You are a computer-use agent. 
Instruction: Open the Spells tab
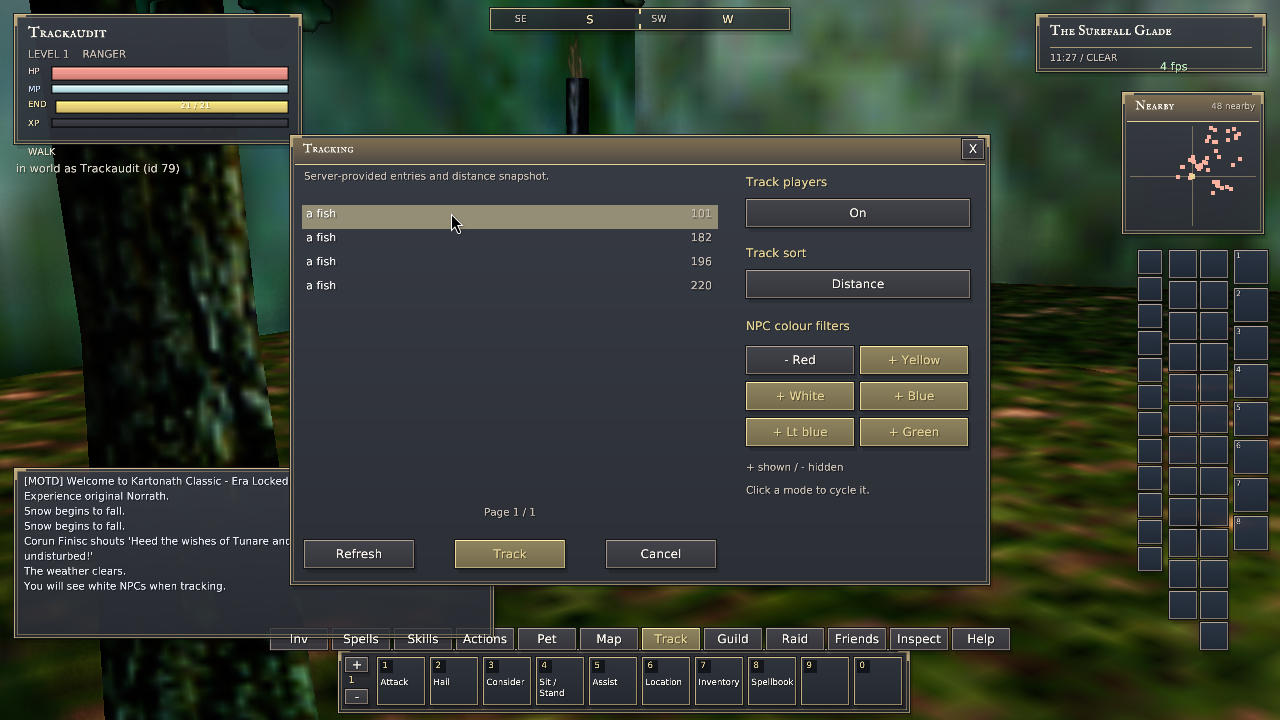point(361,639)
